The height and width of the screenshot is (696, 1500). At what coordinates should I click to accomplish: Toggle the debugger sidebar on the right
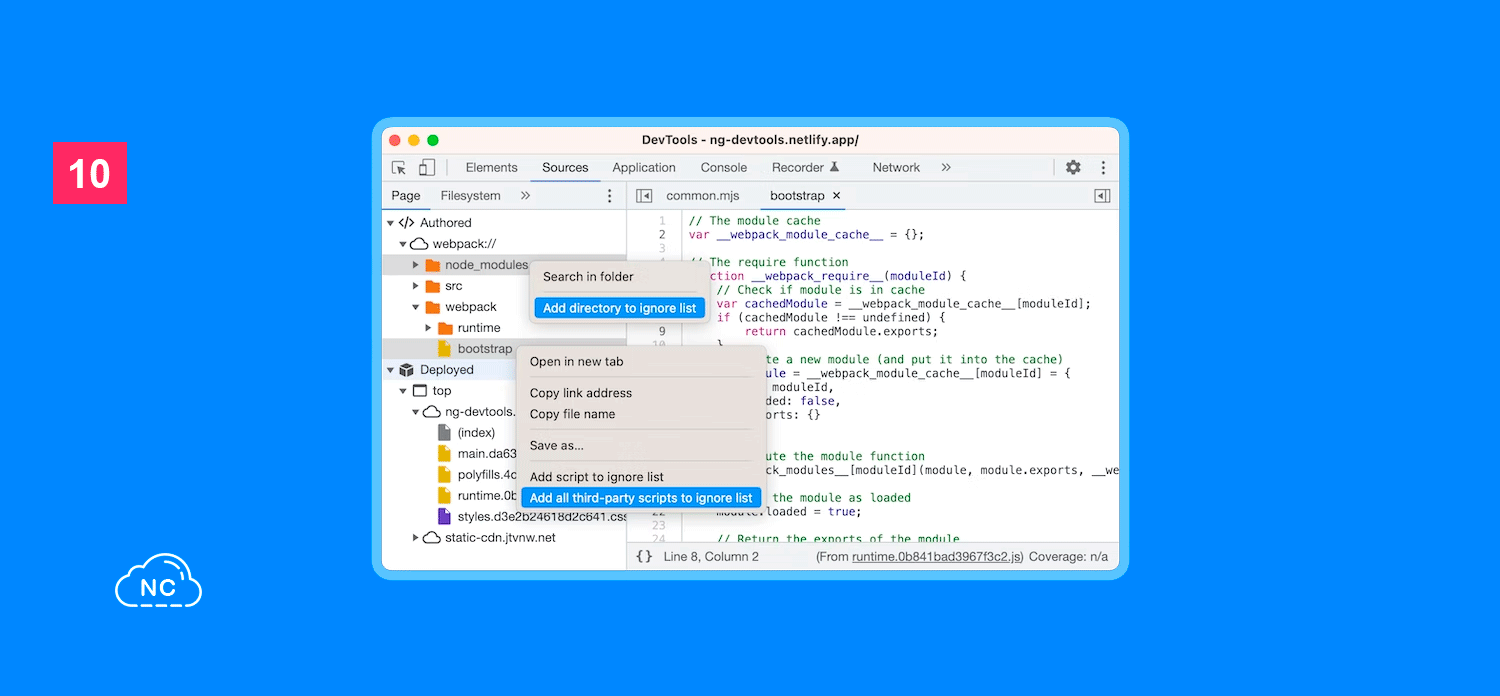1102,196
